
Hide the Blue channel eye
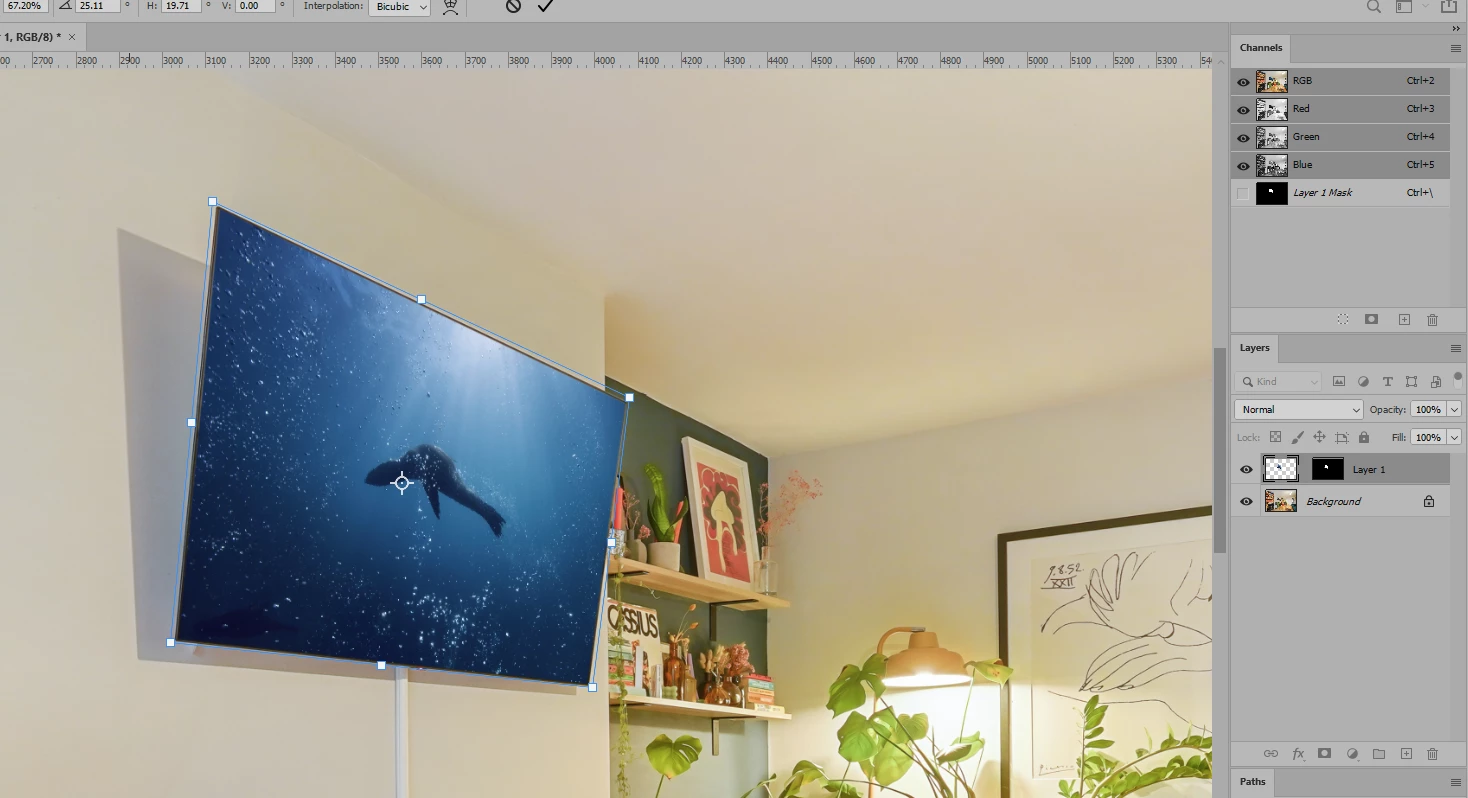(1243, 165)
